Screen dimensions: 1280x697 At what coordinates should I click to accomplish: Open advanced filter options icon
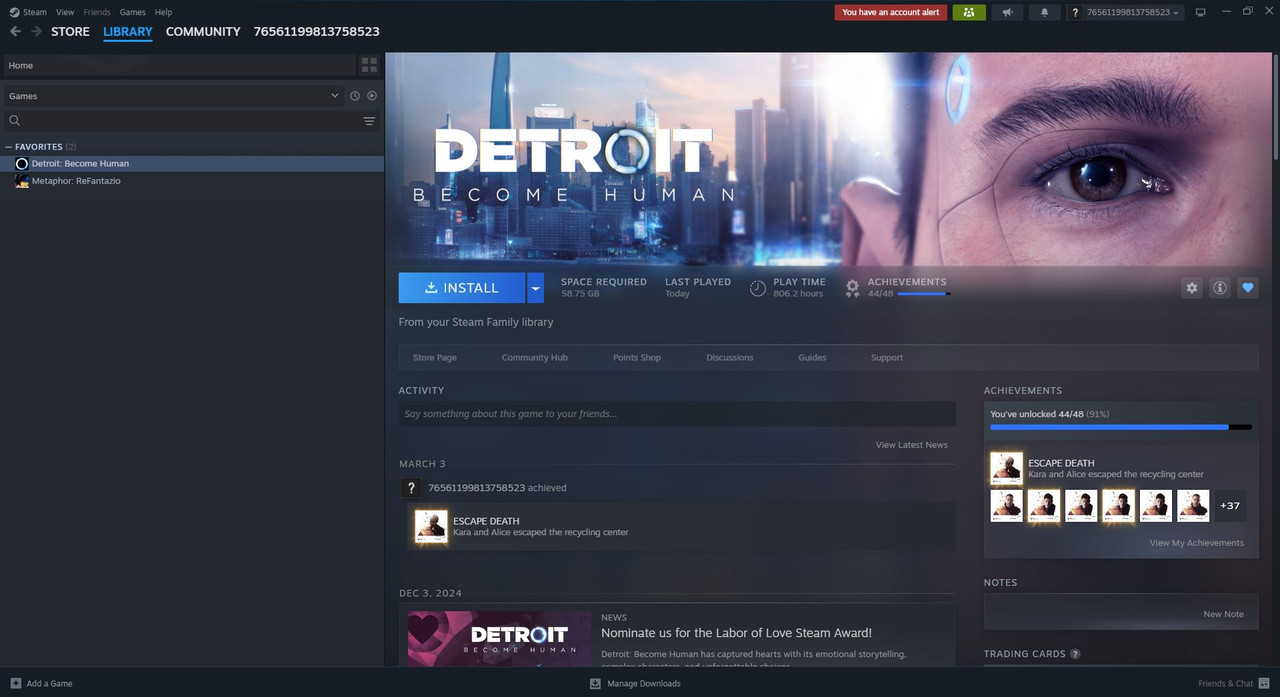coord(369,121)
